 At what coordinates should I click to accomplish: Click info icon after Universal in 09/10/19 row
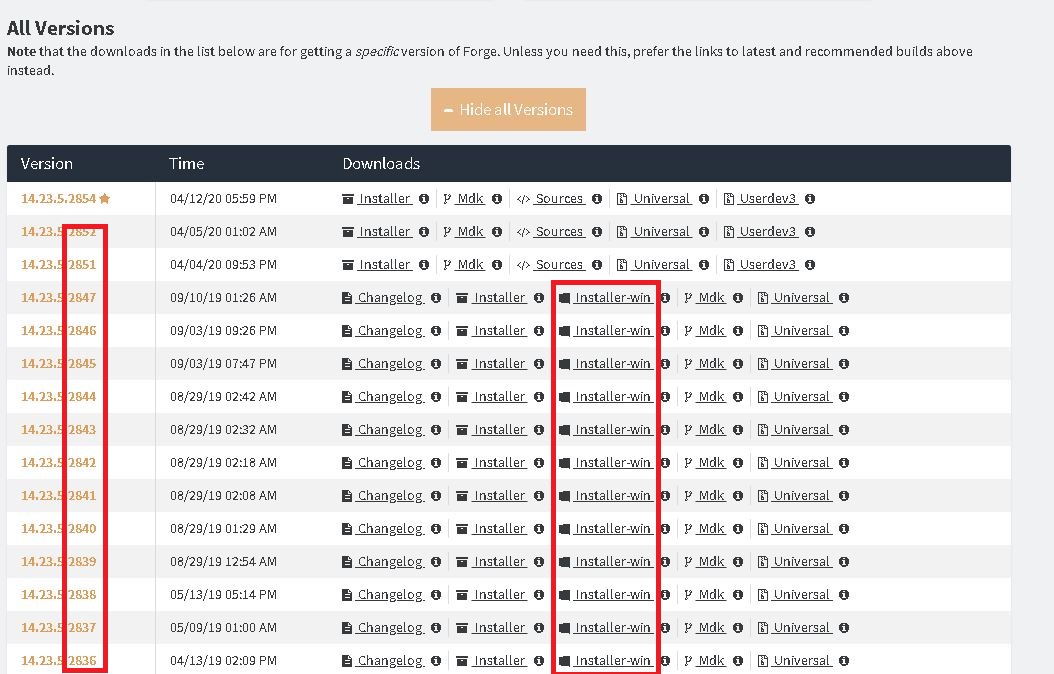(x=844, y=298)
